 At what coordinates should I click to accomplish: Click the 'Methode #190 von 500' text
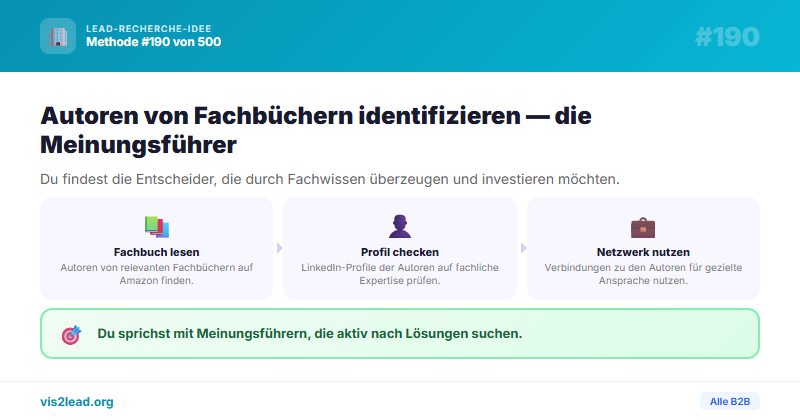[154, 42]
